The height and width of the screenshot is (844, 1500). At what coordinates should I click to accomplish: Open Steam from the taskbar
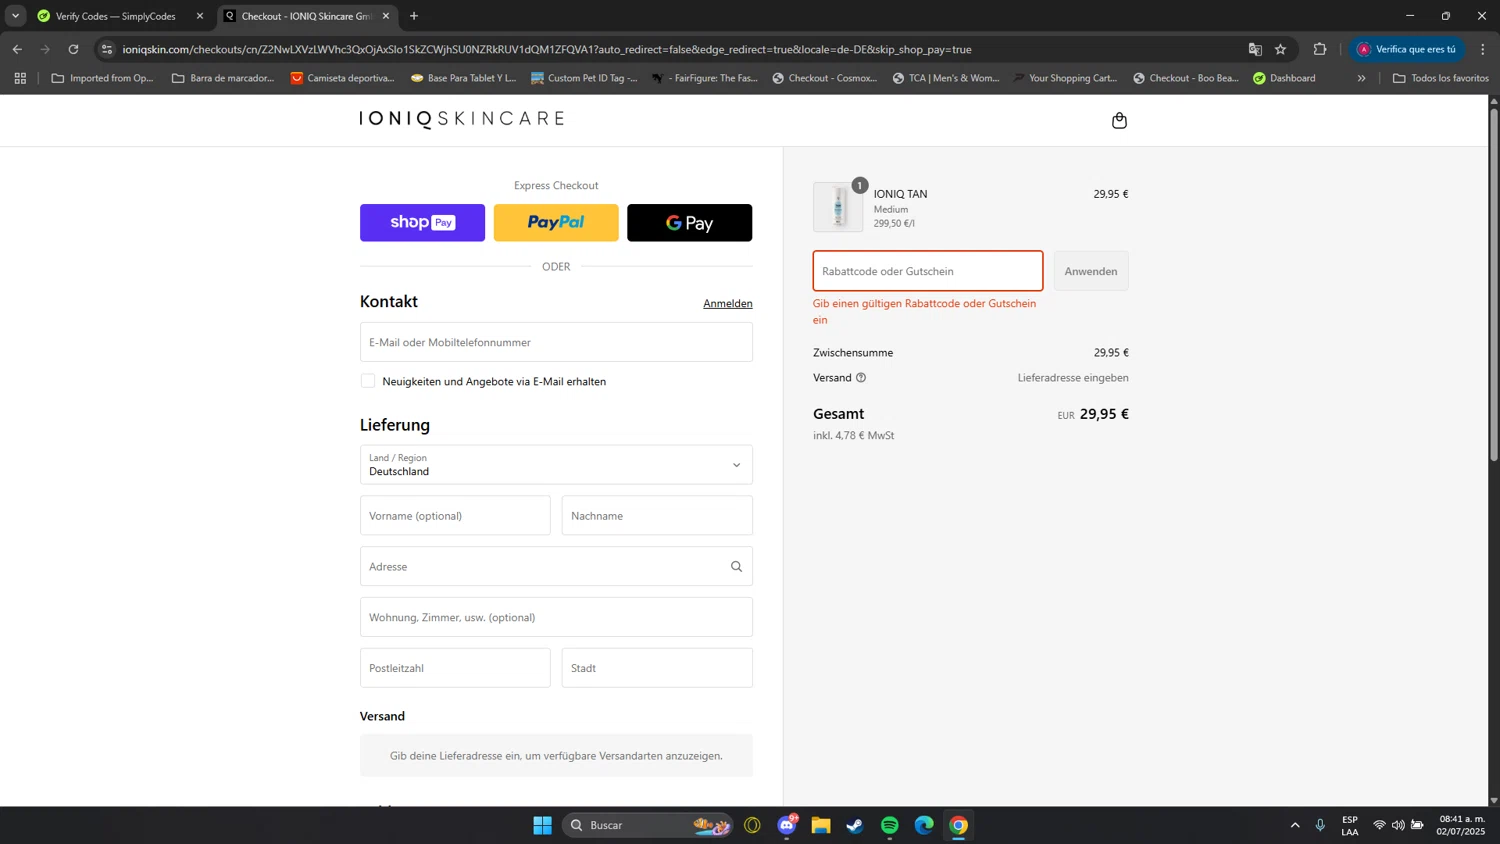(x=855, y=825)
